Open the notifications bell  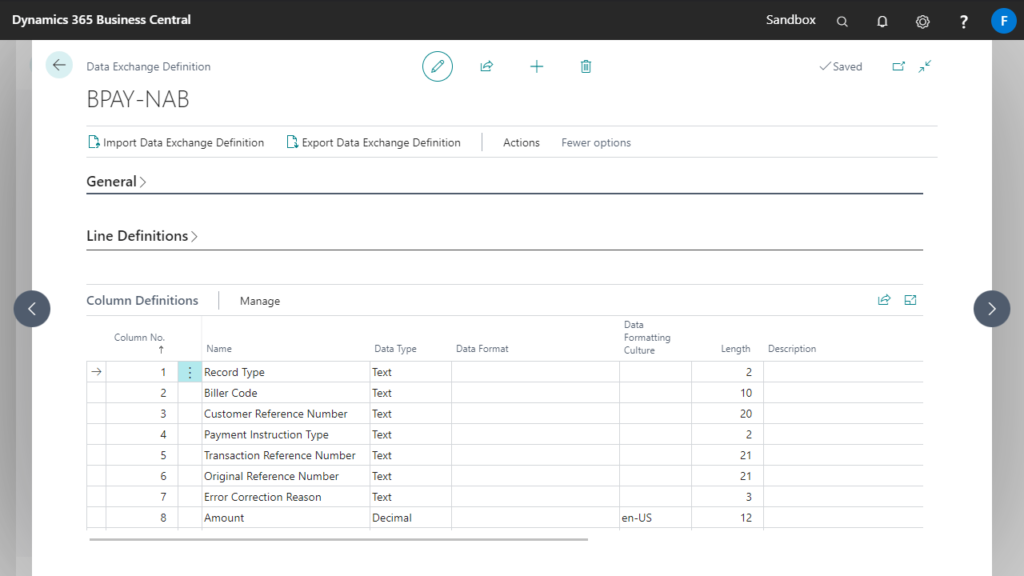(x=882, y=21)
